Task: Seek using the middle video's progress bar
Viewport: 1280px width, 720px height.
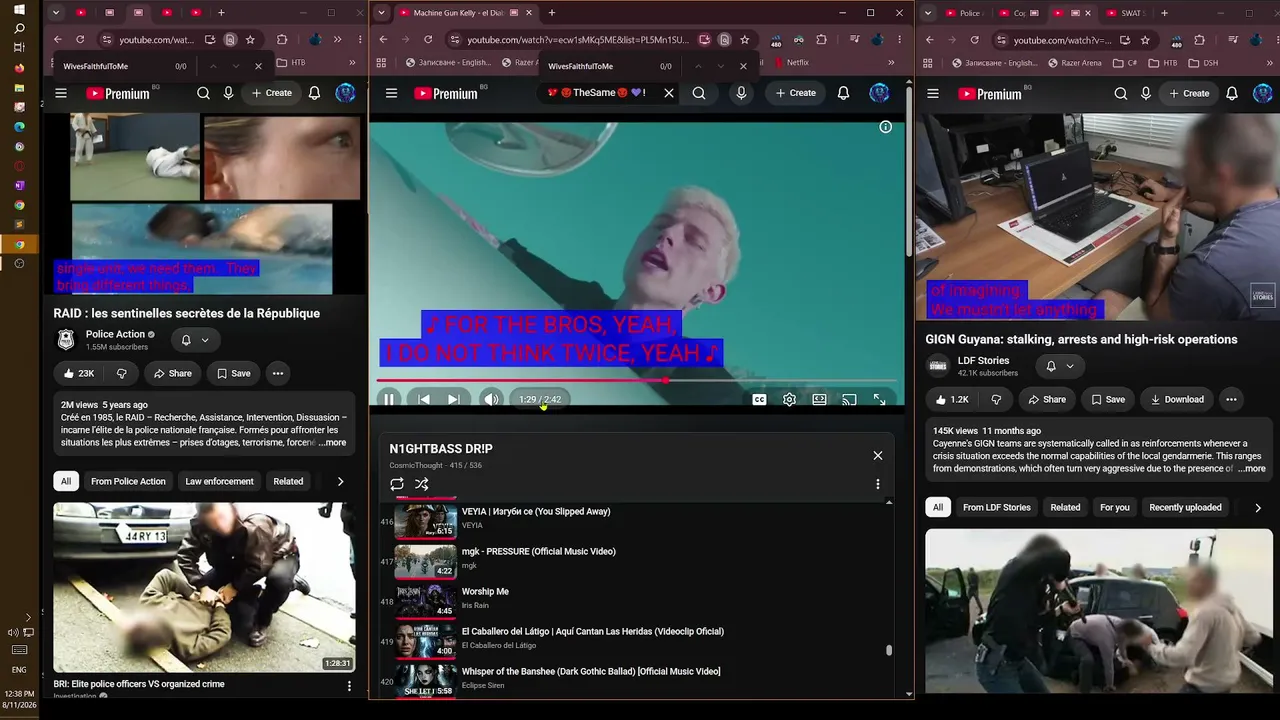Action: pyautogui.click(x=637, y=380)
